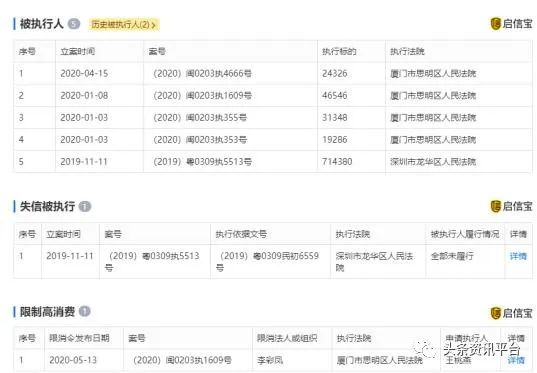The height and width of the screenshot is (373, 537).
Task: Click date 2020-01-08 in 被执行人 table
Action: click(84, 95)
